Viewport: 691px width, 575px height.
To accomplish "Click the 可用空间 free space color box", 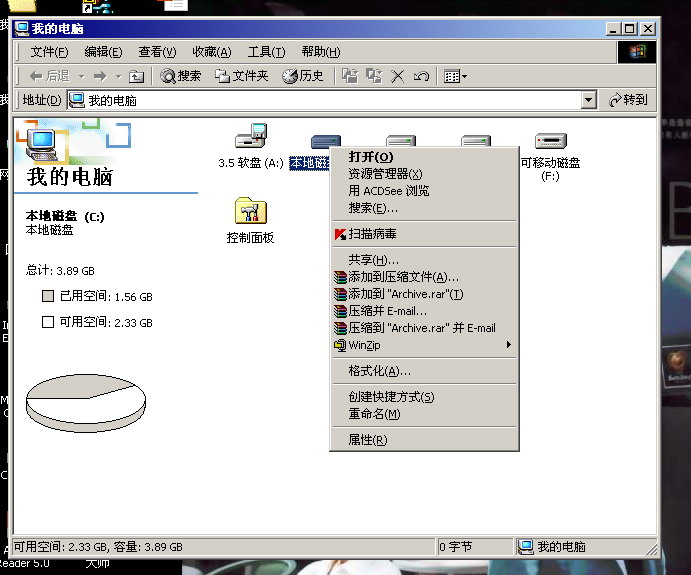I will [x=48, y=322].
